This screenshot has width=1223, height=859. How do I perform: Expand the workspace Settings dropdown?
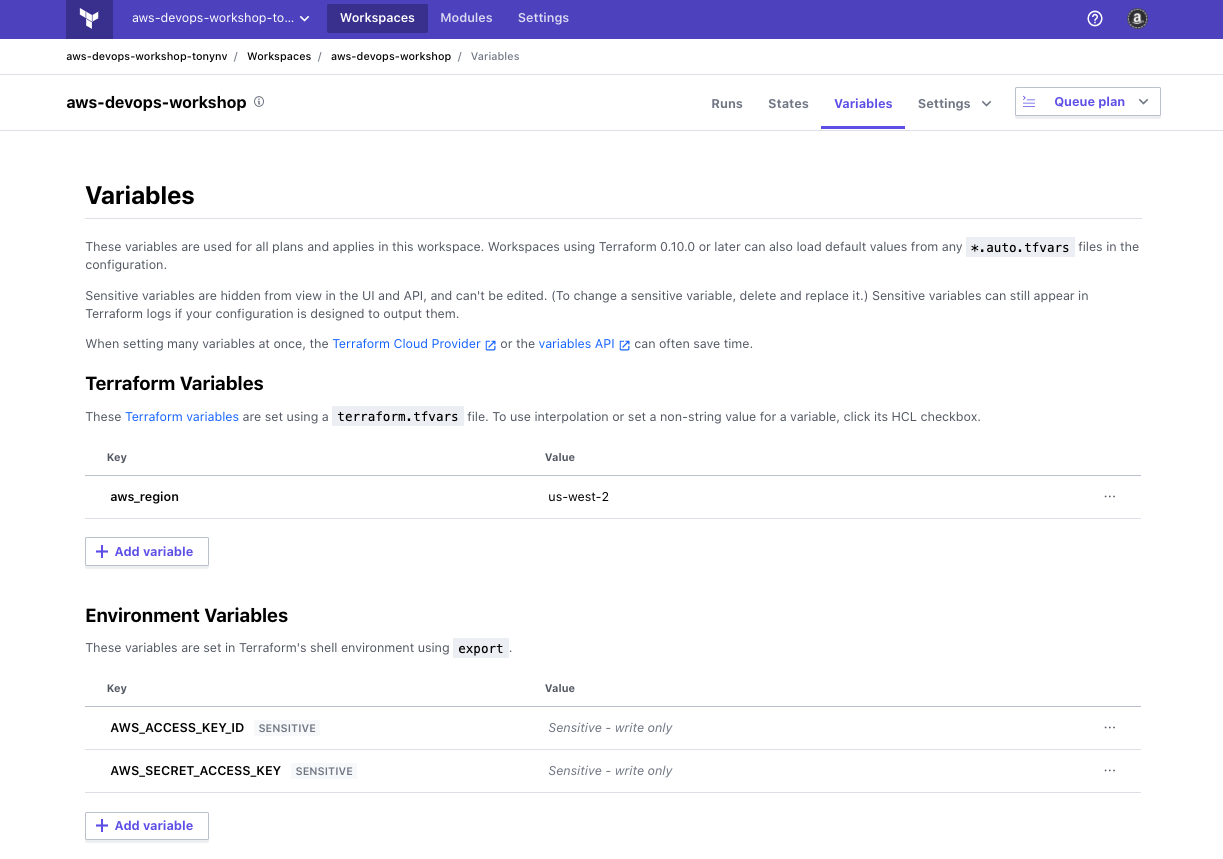(x=954, y=103)
